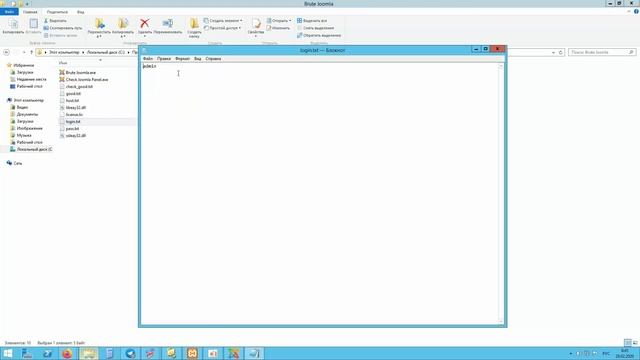Screen dimensions: 640x360
Task: Click Скопировать путь in the ribbon
Action: coord(63,28)
